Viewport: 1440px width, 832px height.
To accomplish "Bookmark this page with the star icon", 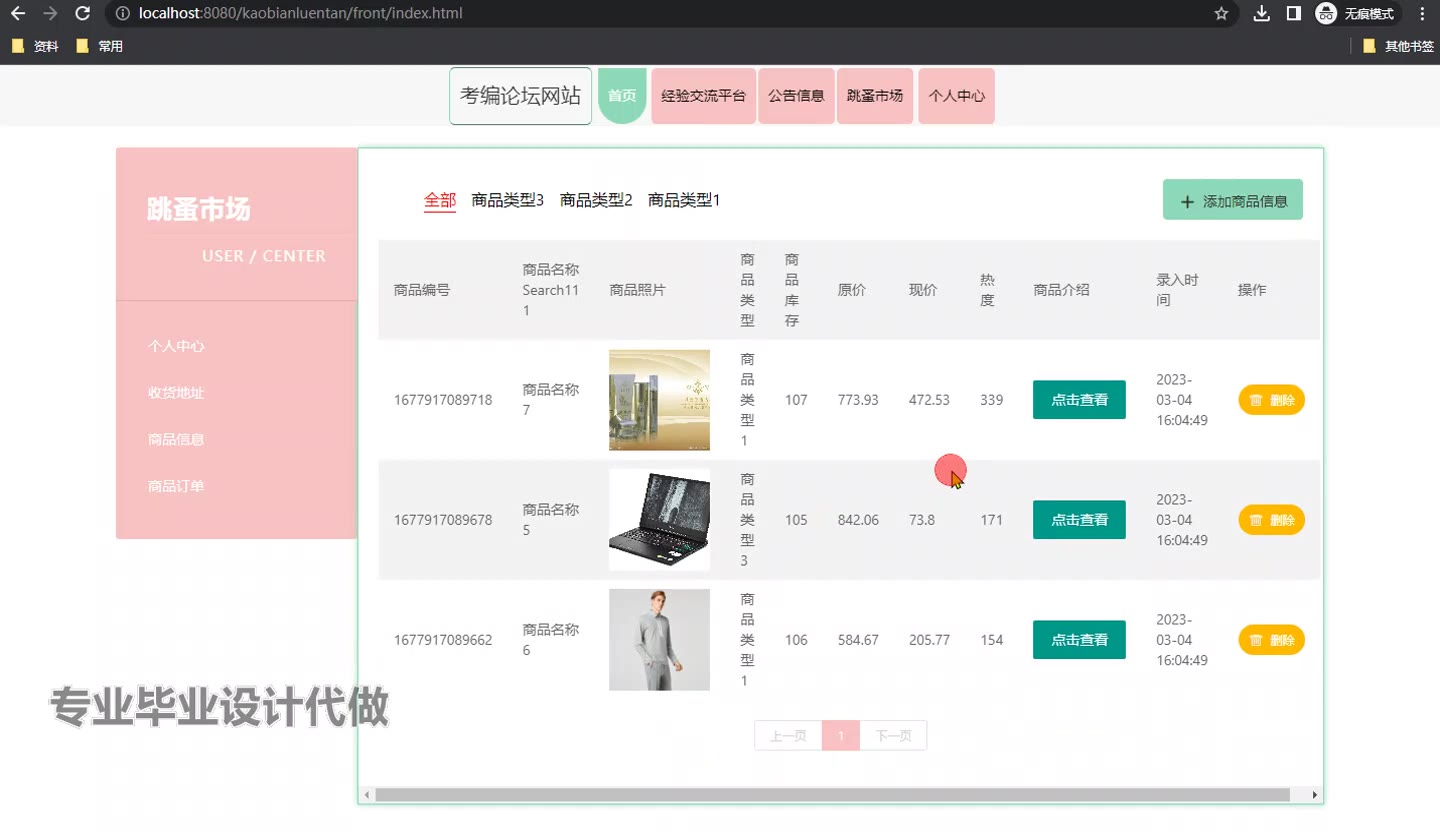I will 1221,14.
